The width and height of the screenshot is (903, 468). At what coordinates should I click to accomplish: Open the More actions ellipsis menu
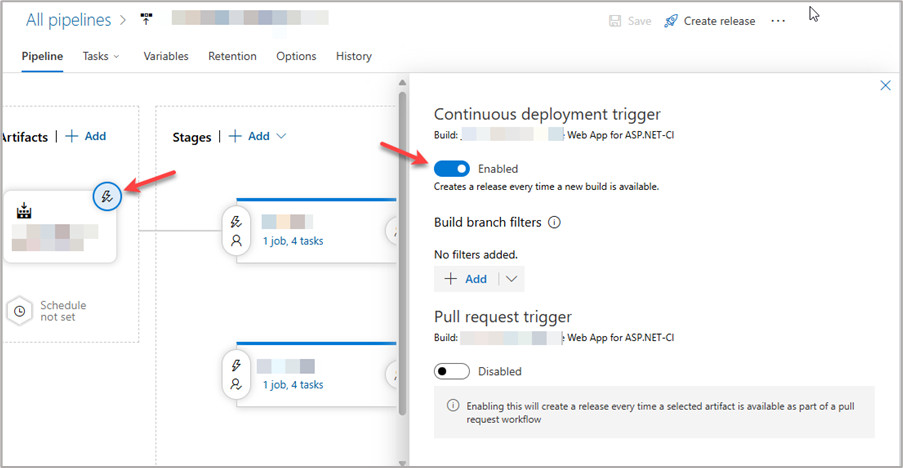pyautogui.click(x=778, y=21)
